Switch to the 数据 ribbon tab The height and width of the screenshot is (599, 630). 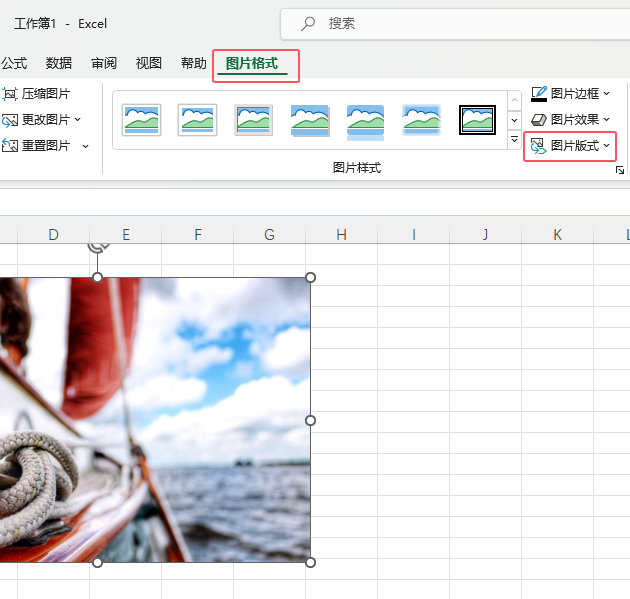[59, 63]
